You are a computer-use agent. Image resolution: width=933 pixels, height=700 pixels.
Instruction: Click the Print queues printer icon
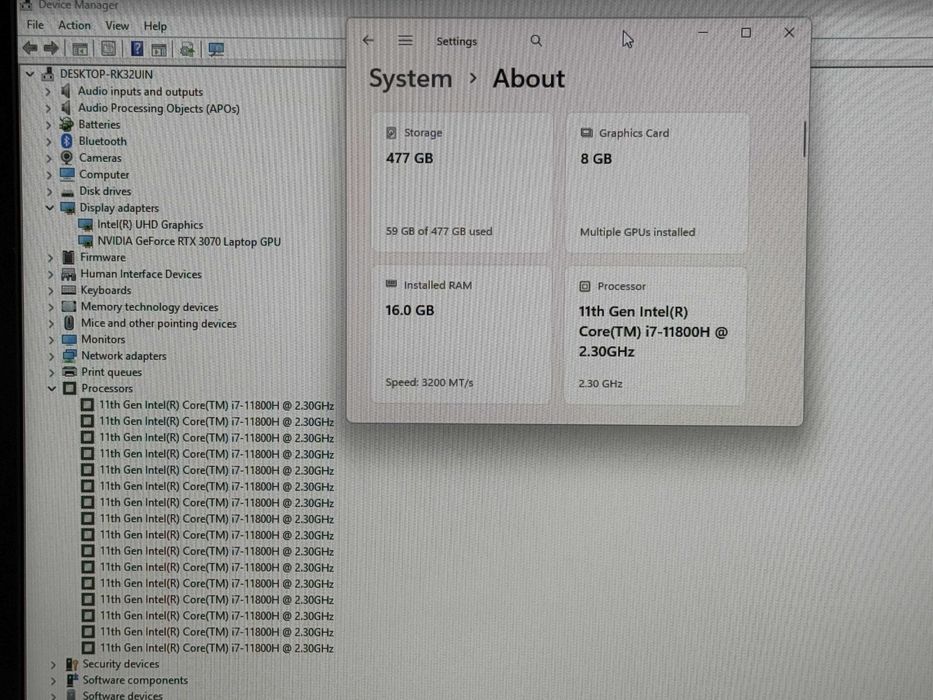[x=70, y=372]
